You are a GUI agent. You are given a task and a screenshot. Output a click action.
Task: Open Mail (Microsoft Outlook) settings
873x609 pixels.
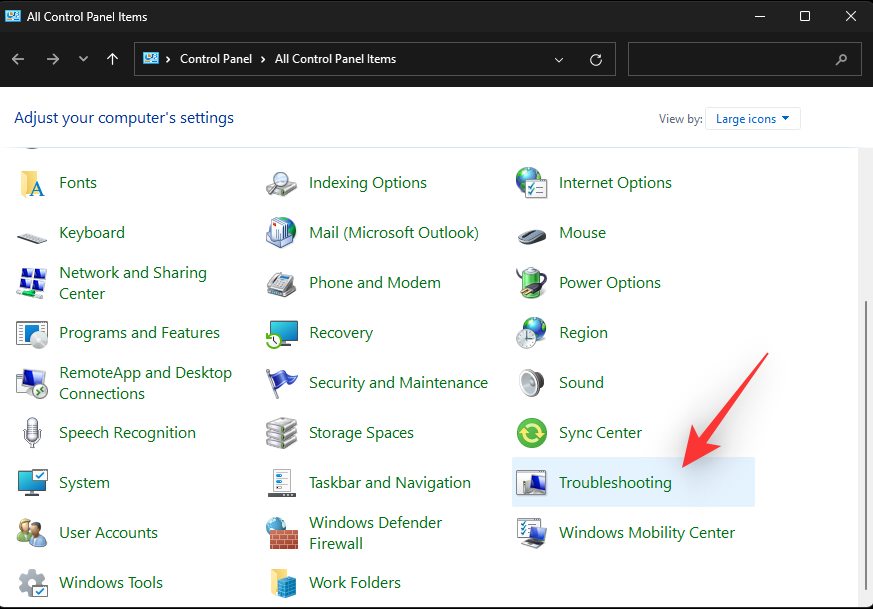tap(393, 232)
